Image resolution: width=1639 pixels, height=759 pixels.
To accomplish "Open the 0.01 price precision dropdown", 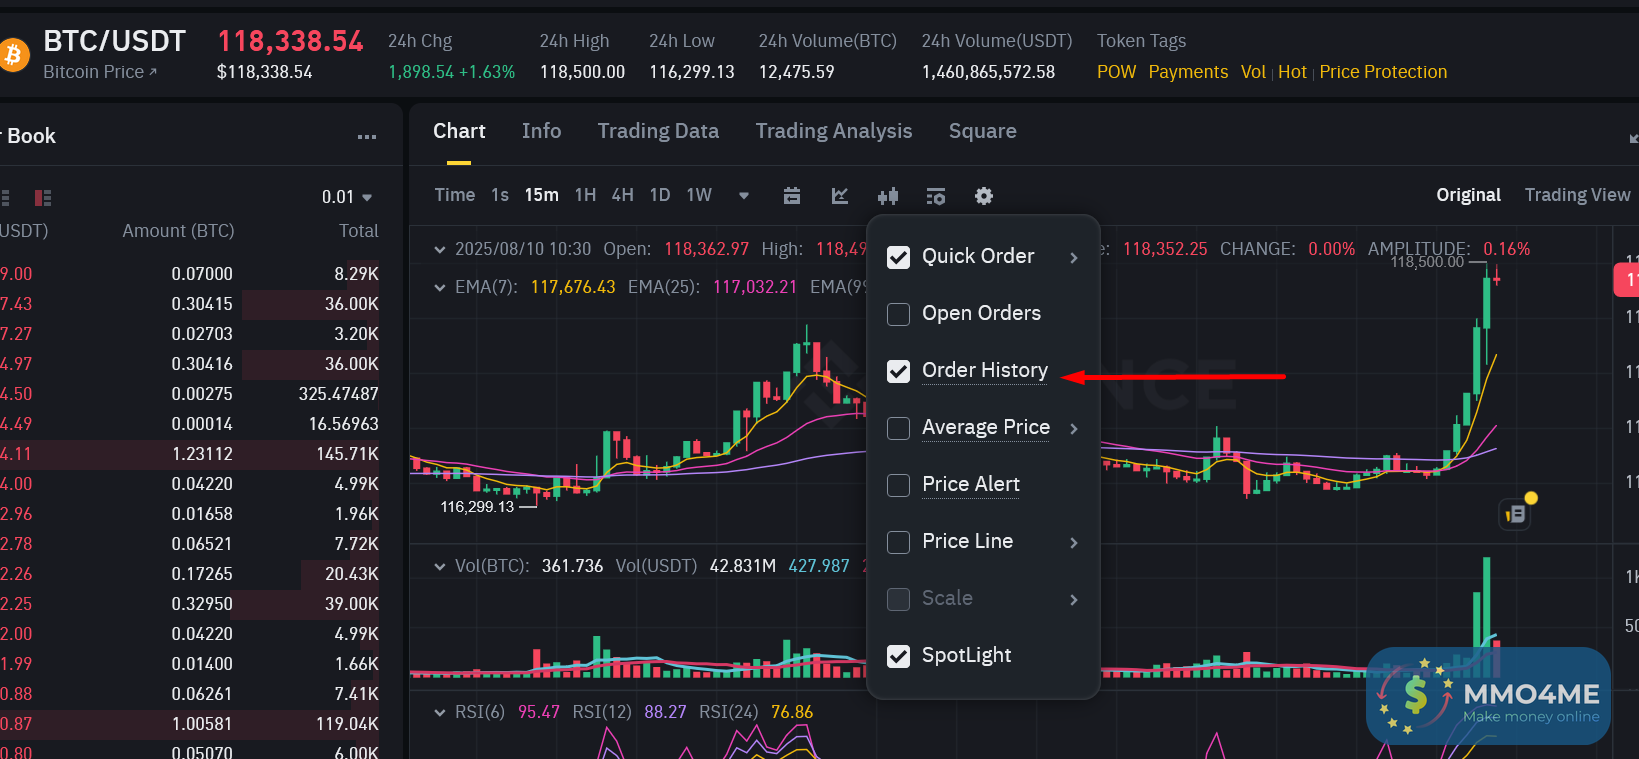I will [x=347, y=197].
